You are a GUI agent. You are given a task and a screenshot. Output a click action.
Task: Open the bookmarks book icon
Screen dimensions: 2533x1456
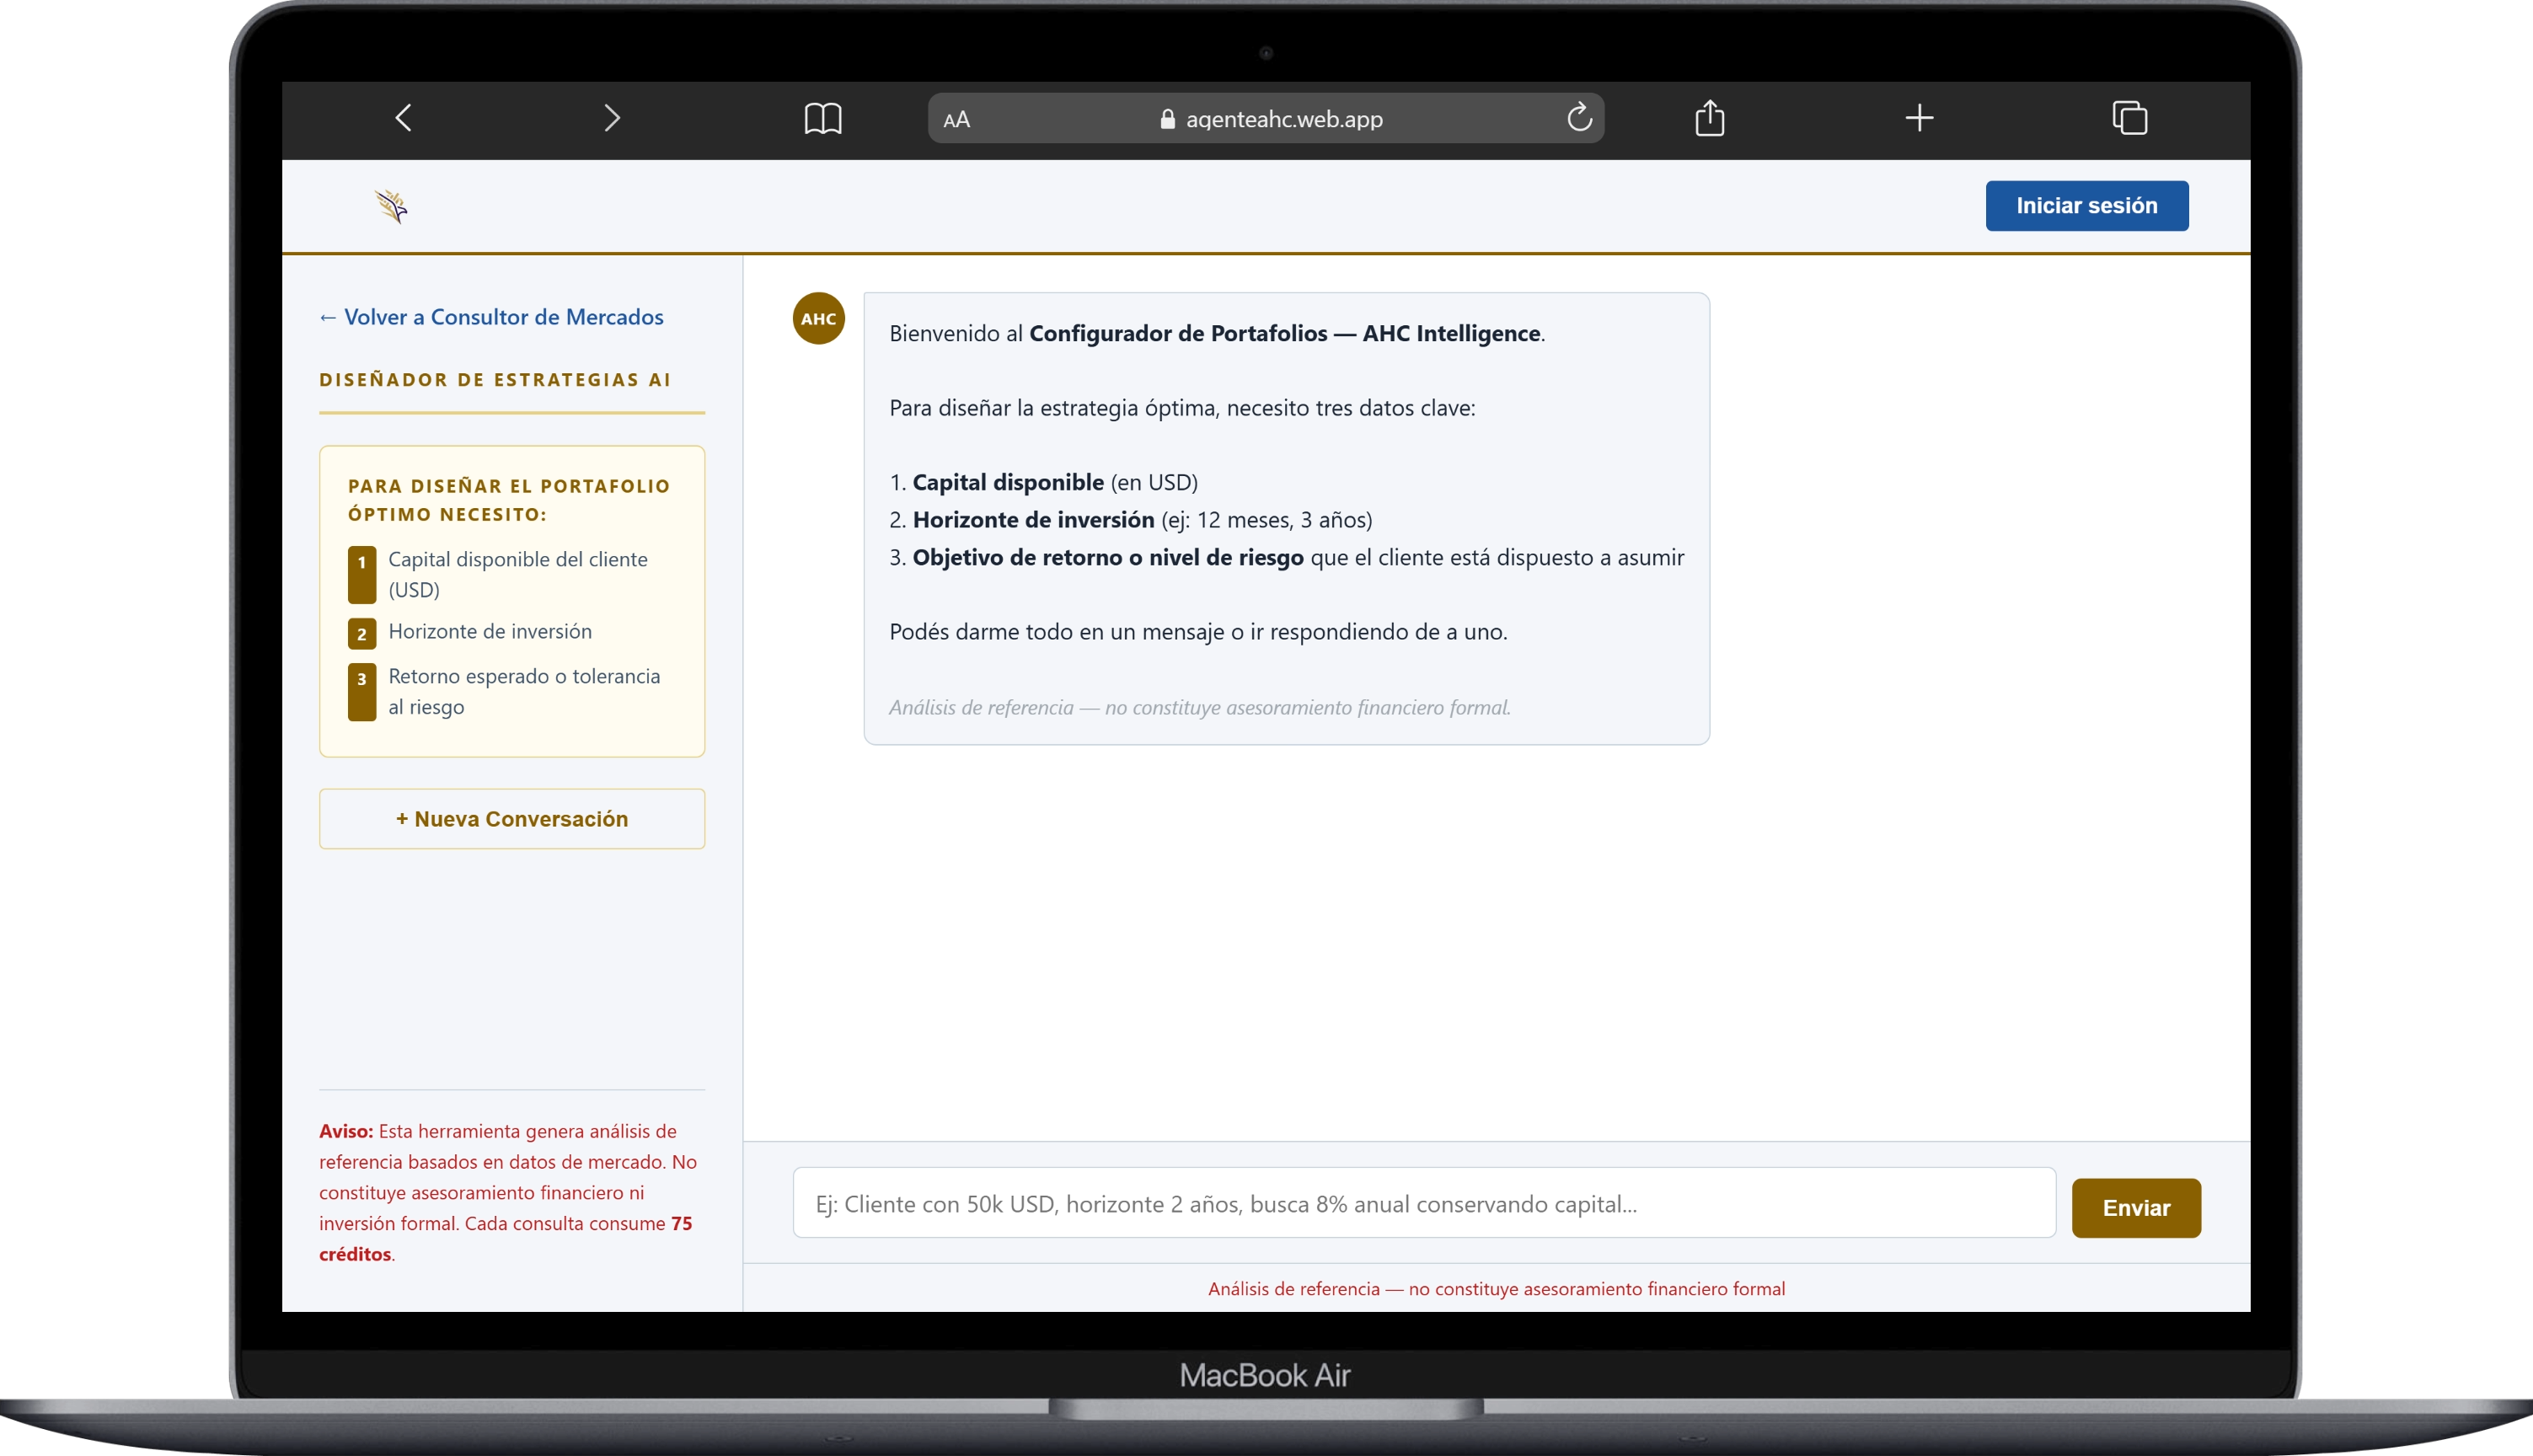click(x=822, y=119)
